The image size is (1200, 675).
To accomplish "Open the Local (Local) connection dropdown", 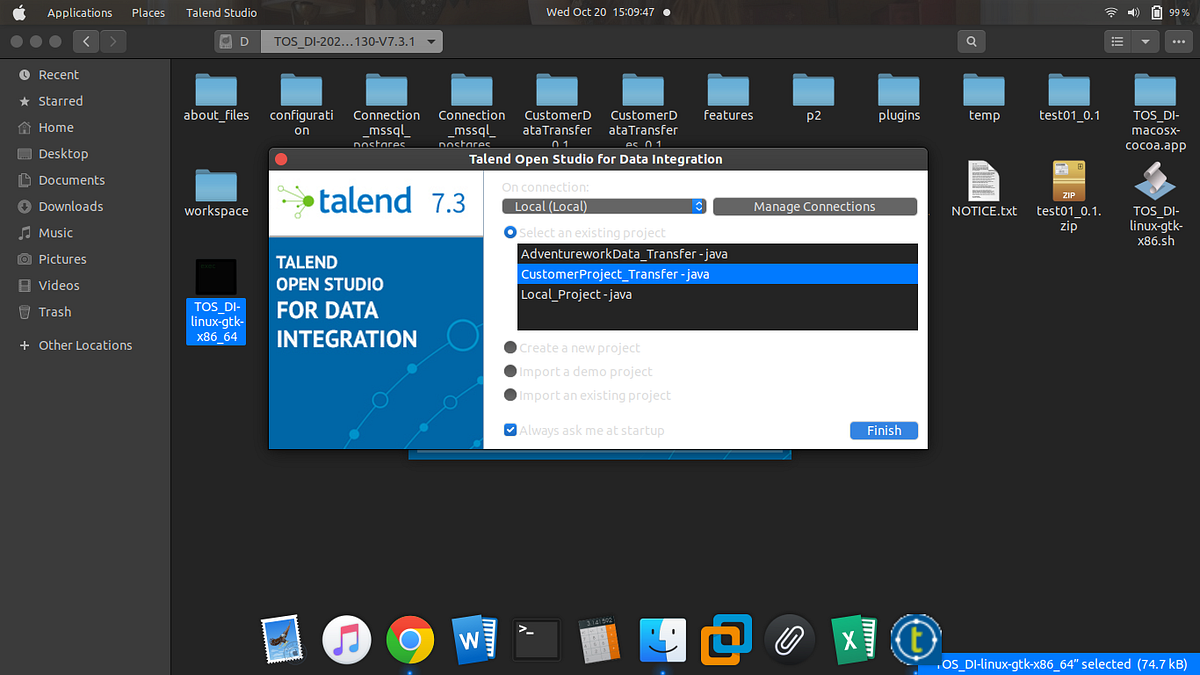I will pos(604,206).
